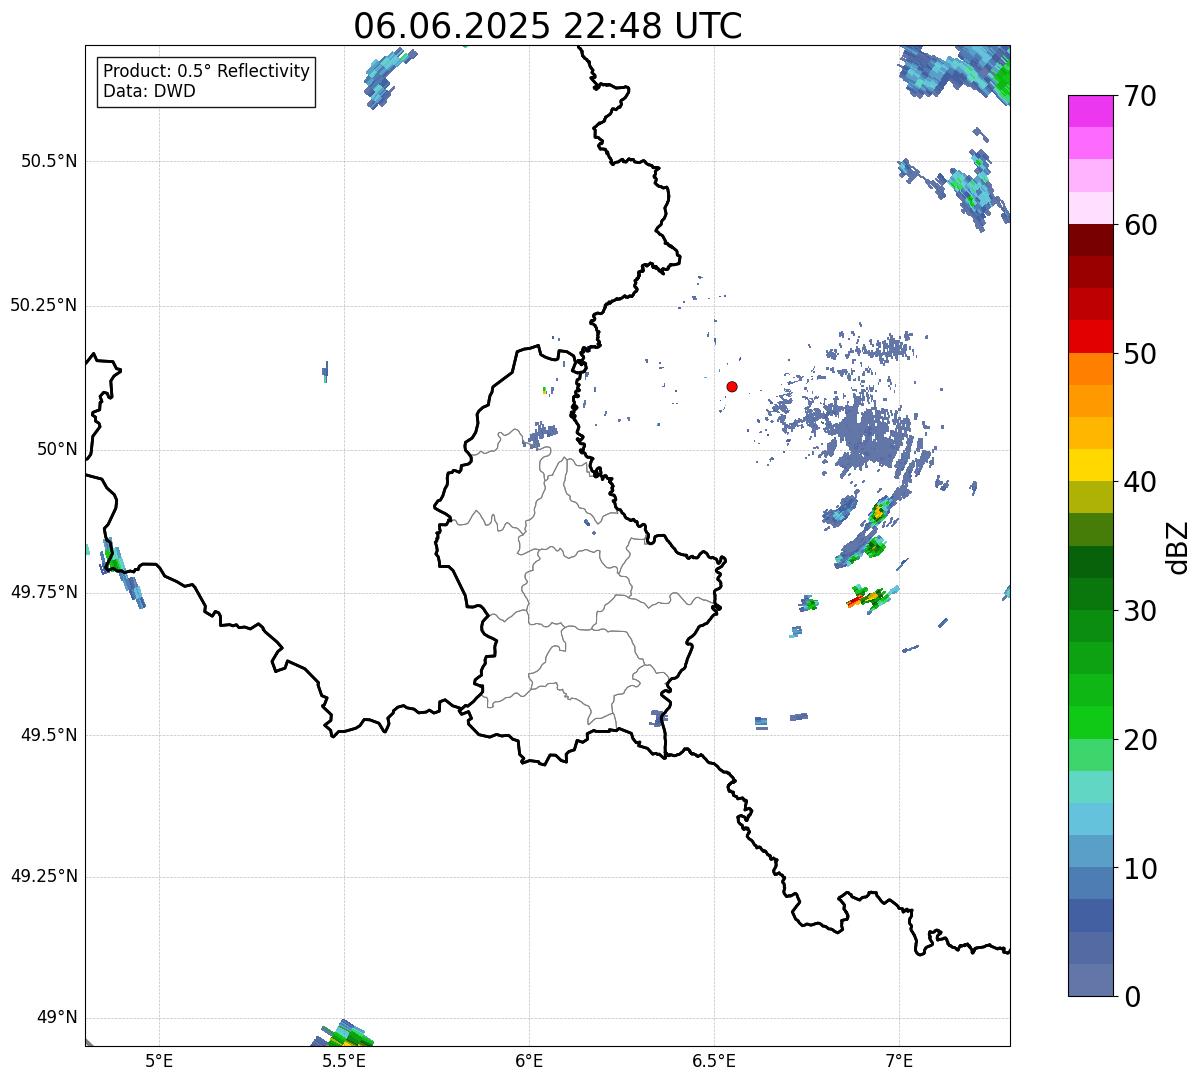This screenshot has height=1081, width=1202.
Task: Click the orange swatch just below 50 dBZ
Action: (1091, 369)
